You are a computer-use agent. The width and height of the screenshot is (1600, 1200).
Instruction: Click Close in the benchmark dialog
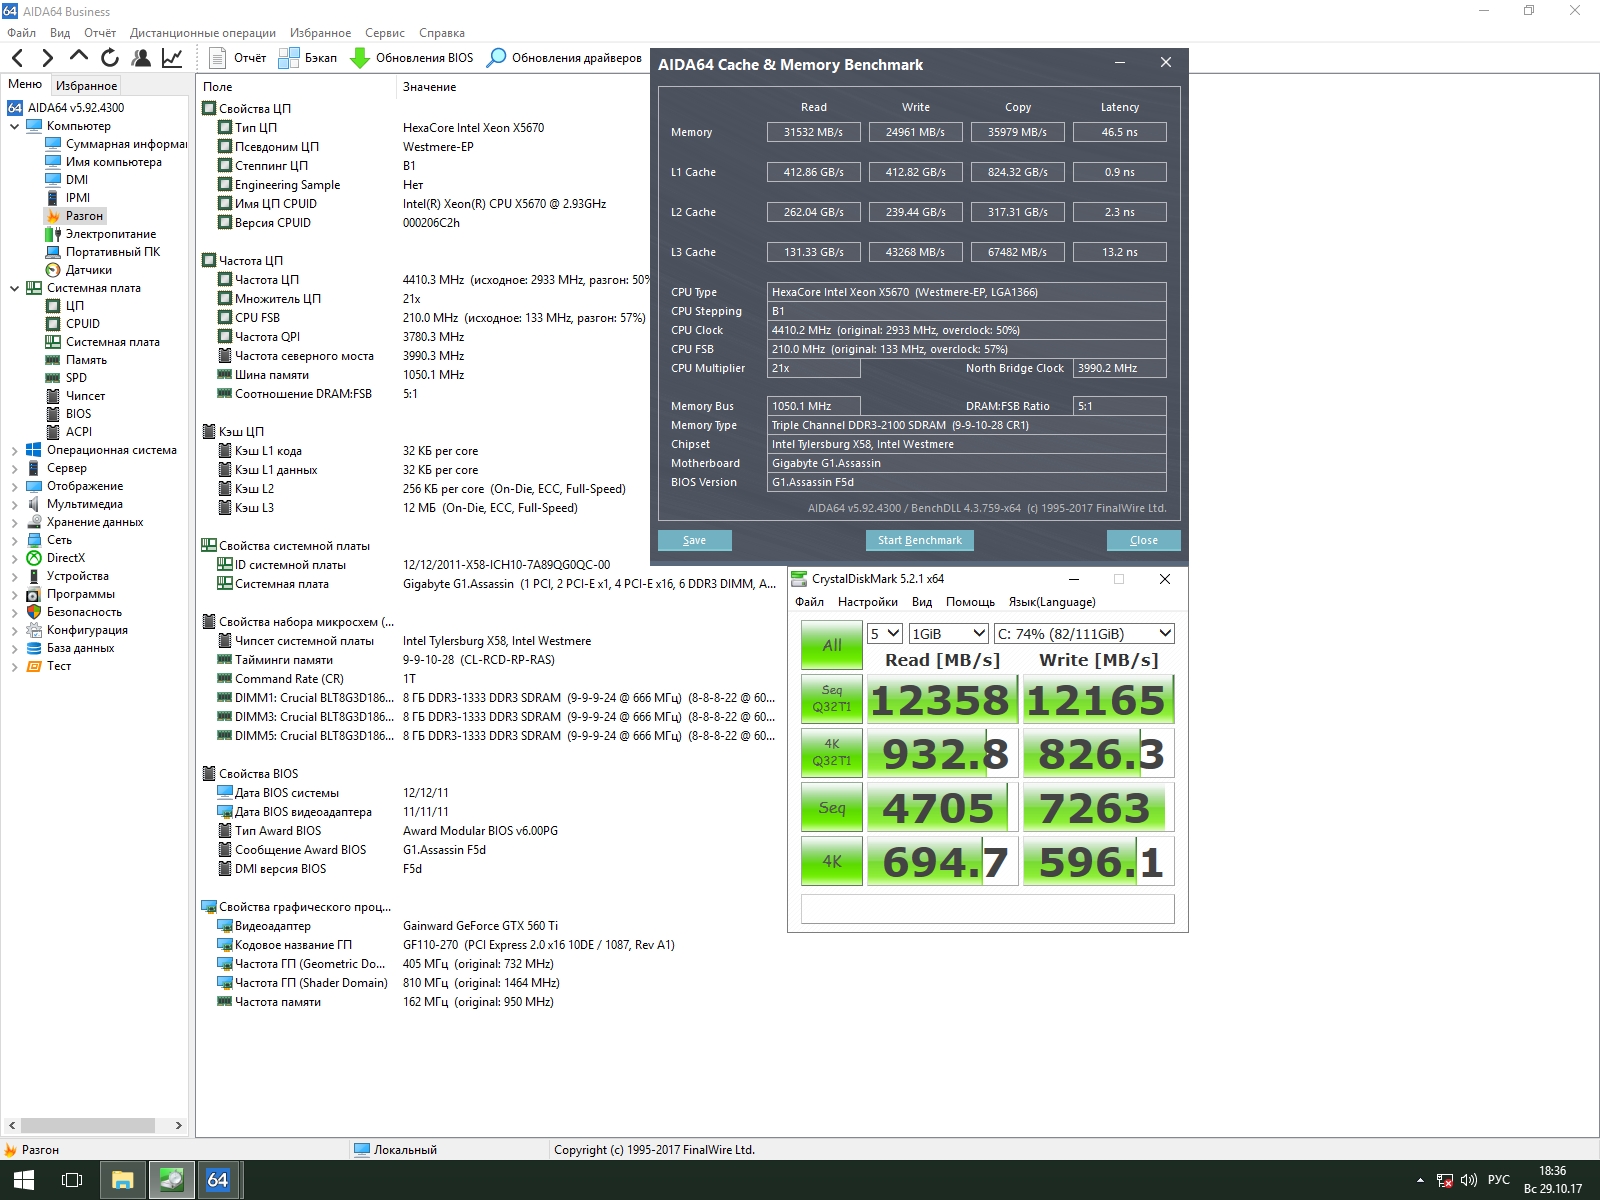pos(1143,540)
